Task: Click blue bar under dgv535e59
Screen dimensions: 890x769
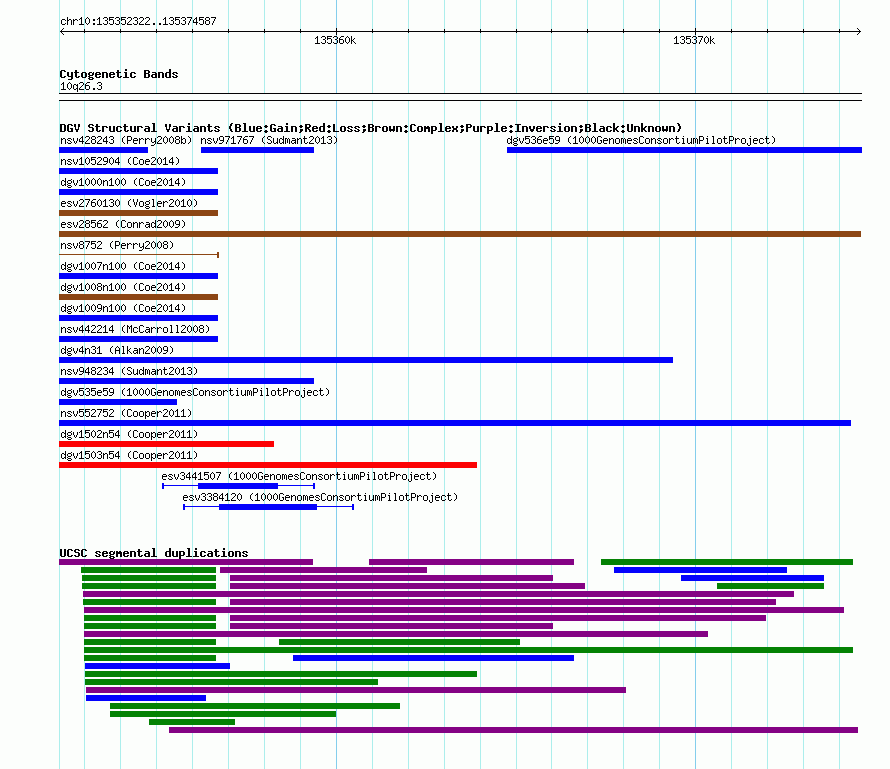Action: [x=118, y=402]
